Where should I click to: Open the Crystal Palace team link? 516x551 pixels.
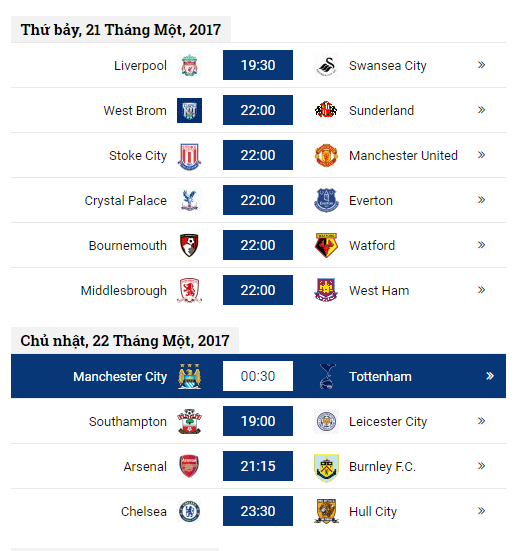click(x=125, y=201)
